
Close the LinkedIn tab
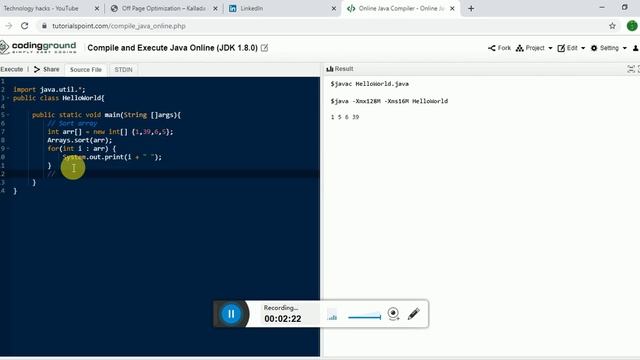(x=333, y=8)
